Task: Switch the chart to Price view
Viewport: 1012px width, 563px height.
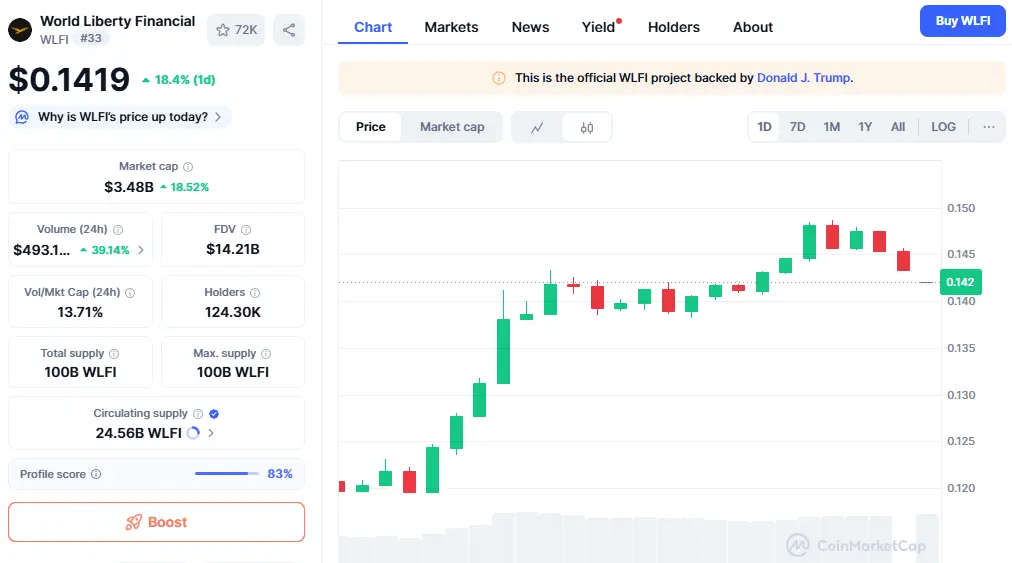Action: click(370, 127)
